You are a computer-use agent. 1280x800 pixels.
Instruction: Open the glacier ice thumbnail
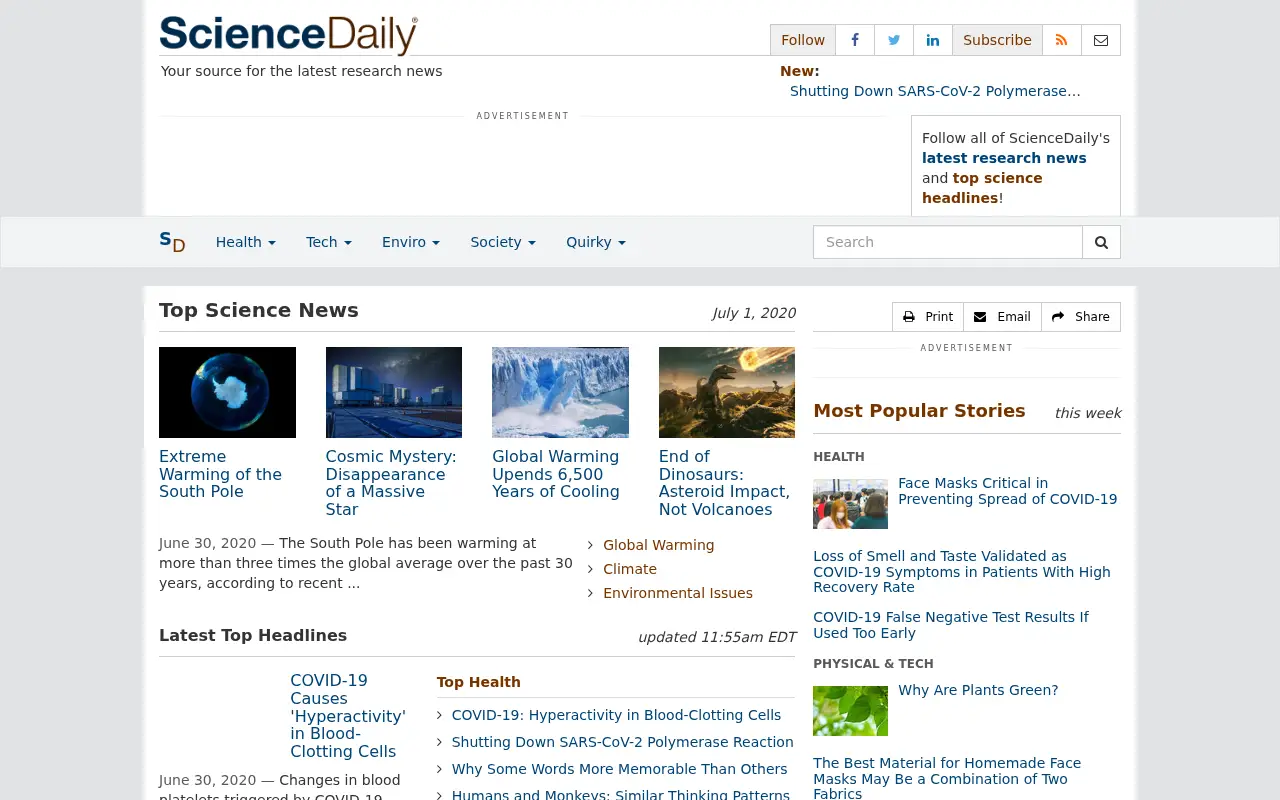pos(560,392)
